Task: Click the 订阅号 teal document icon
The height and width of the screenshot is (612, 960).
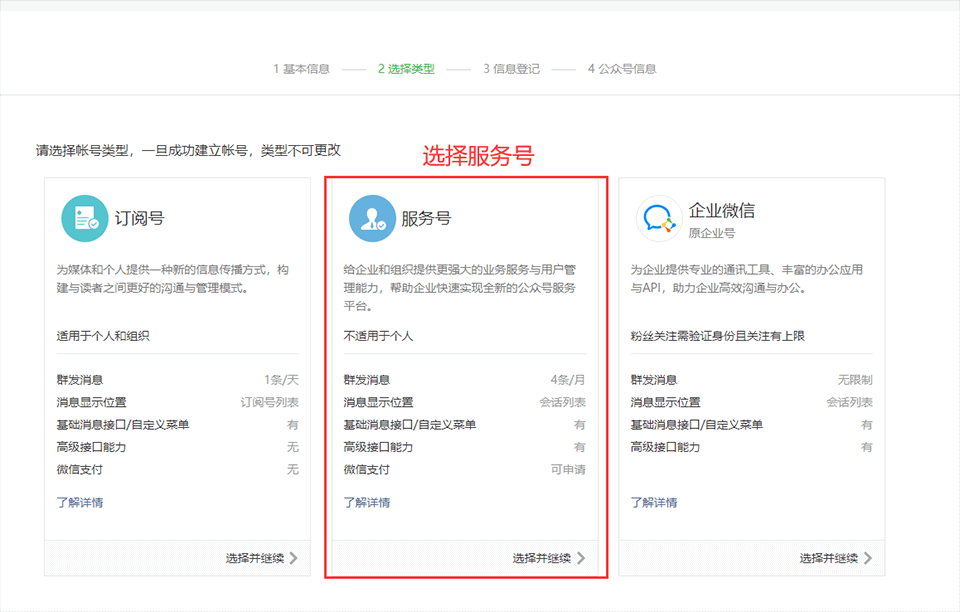Action: click(84, 218)
